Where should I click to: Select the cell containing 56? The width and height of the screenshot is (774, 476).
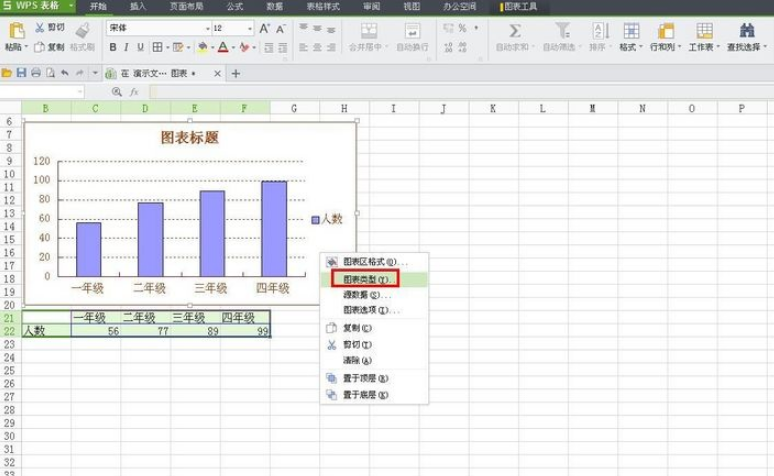[x=96, y=331]
